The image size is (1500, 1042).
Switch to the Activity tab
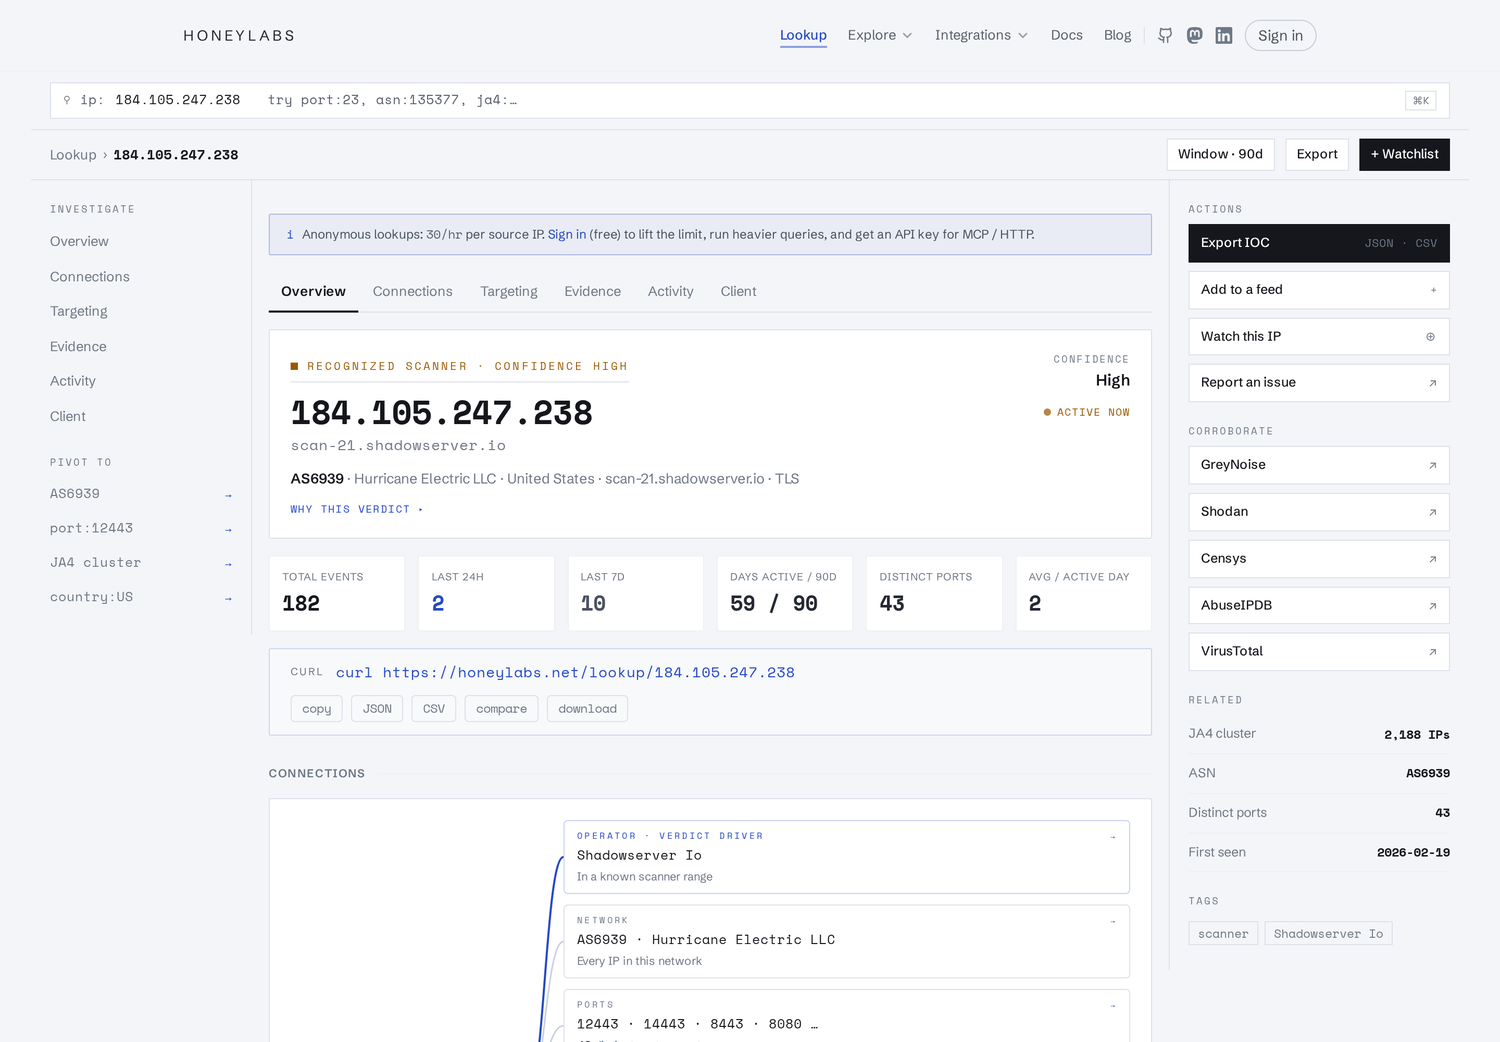point(670,291)
